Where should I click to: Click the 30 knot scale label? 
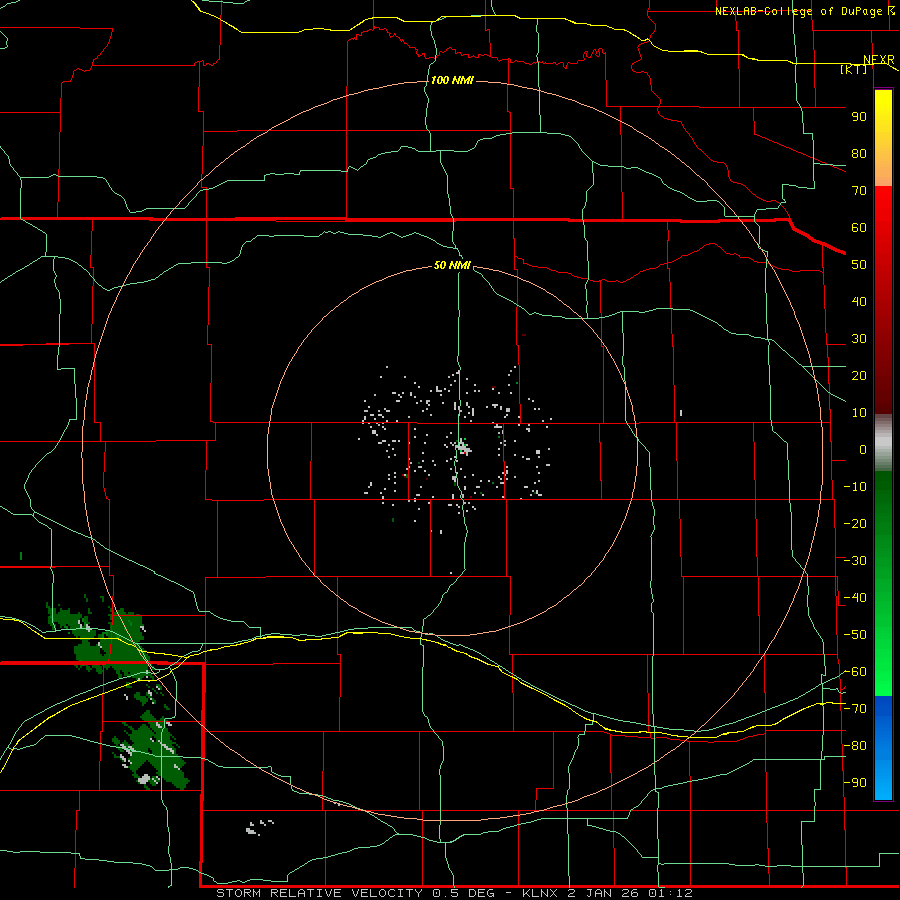(x=859, y=339)
